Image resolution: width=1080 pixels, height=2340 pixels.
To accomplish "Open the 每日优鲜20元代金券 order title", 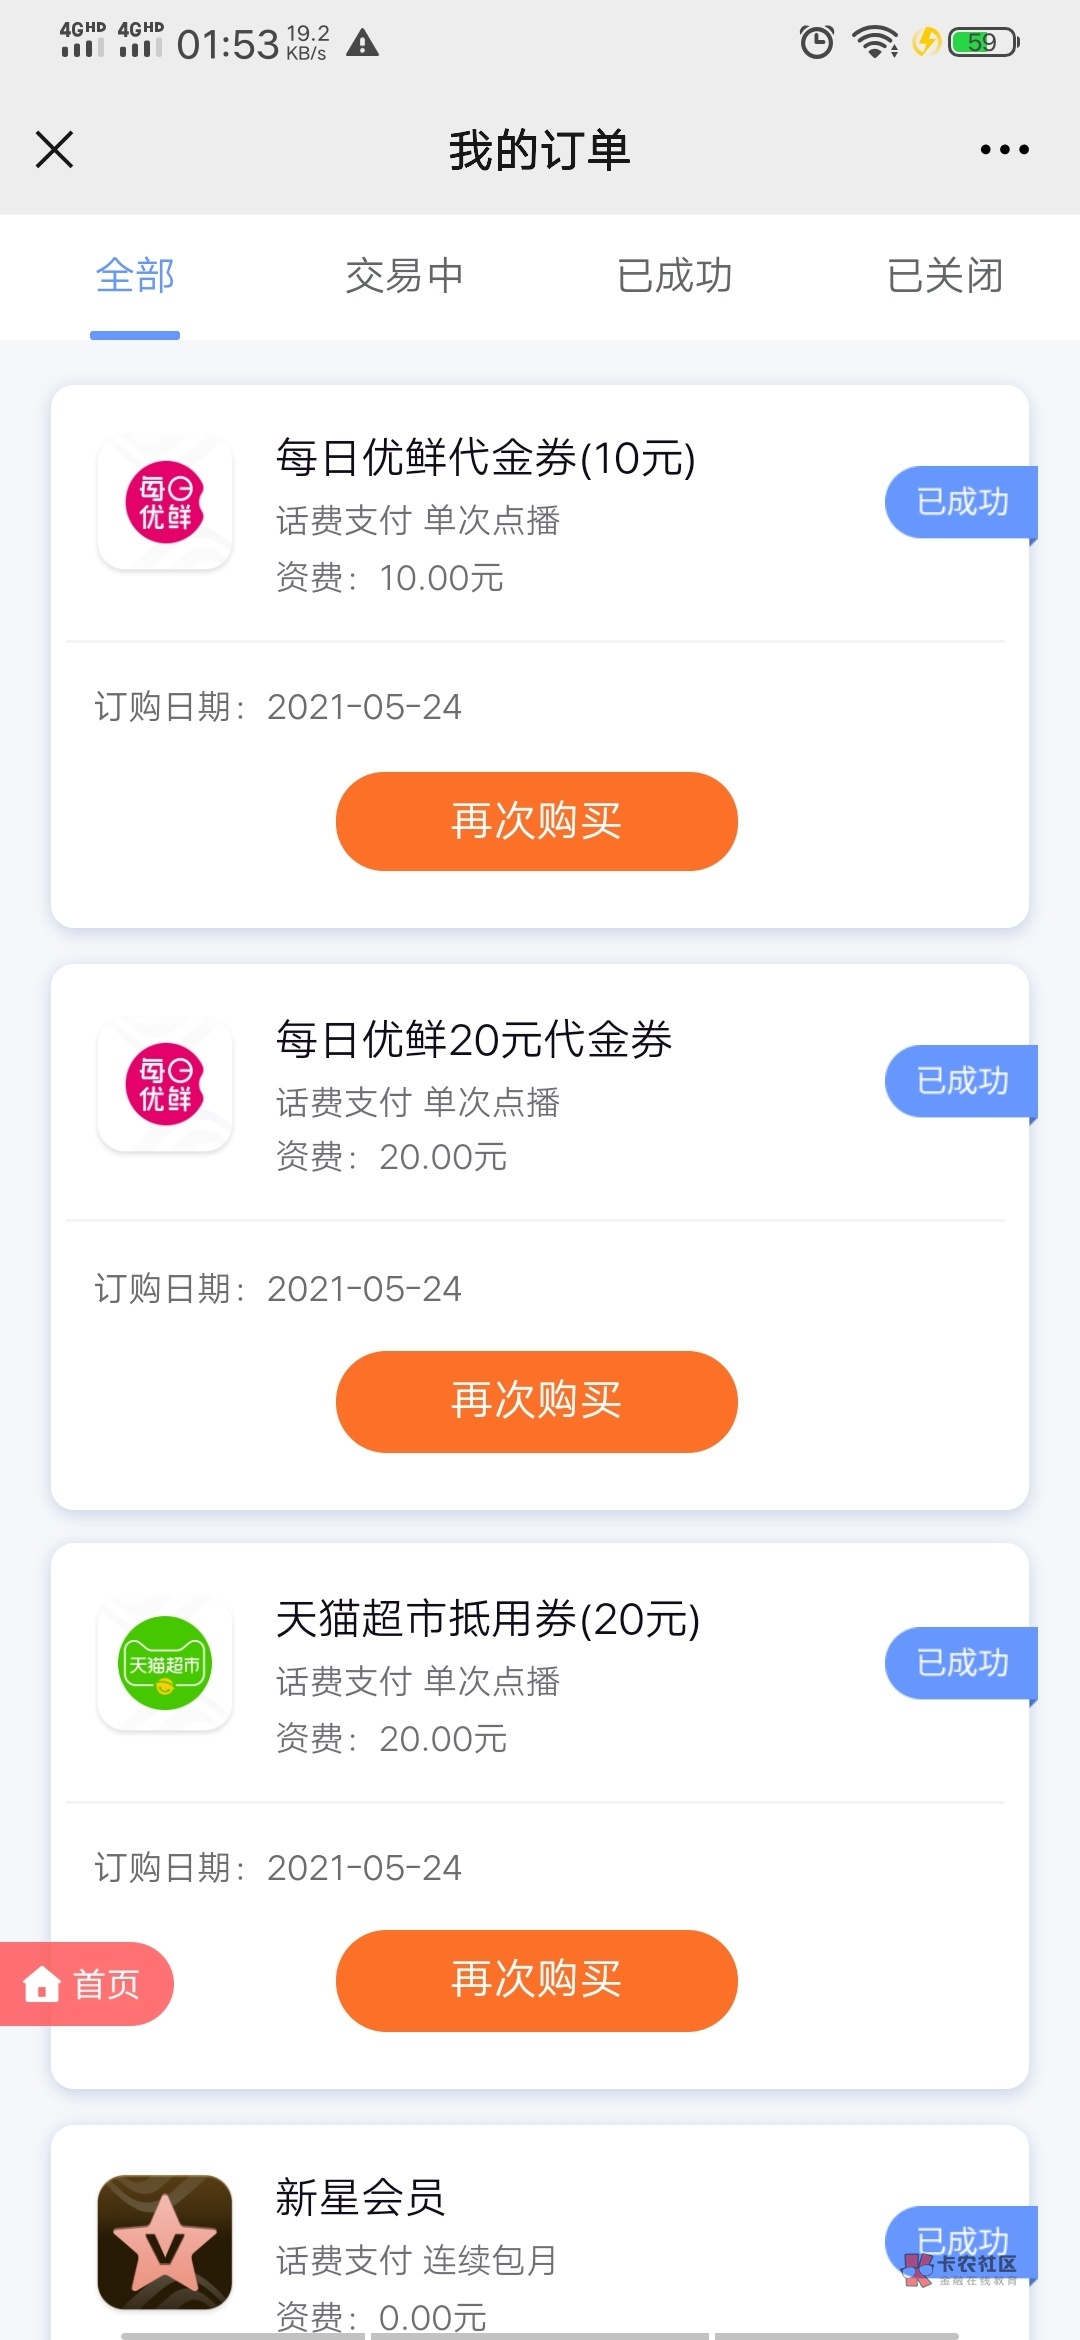I will point(474,1040).
